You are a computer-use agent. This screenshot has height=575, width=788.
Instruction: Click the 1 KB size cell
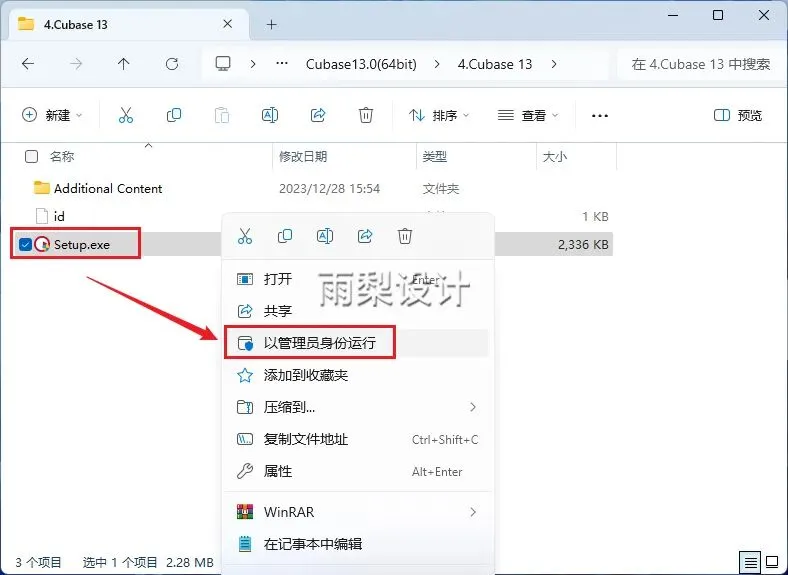(x=596, y=217)
